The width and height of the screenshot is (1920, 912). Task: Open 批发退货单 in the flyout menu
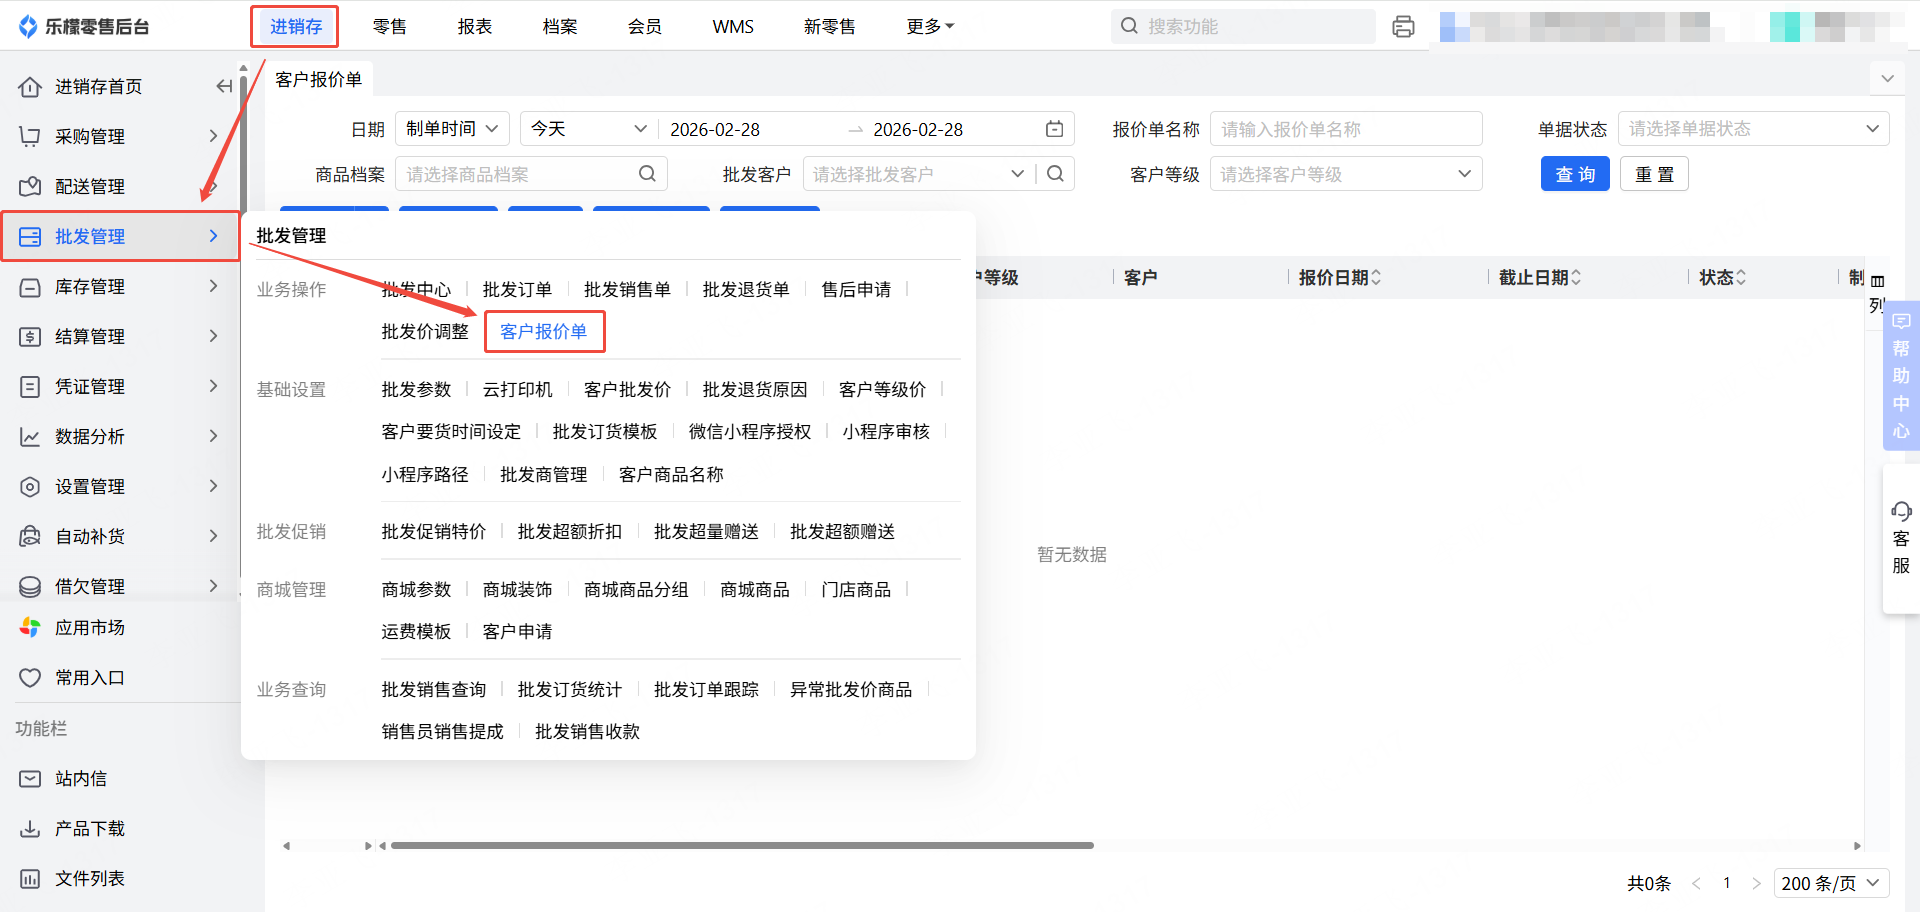[x=746, y=290]
